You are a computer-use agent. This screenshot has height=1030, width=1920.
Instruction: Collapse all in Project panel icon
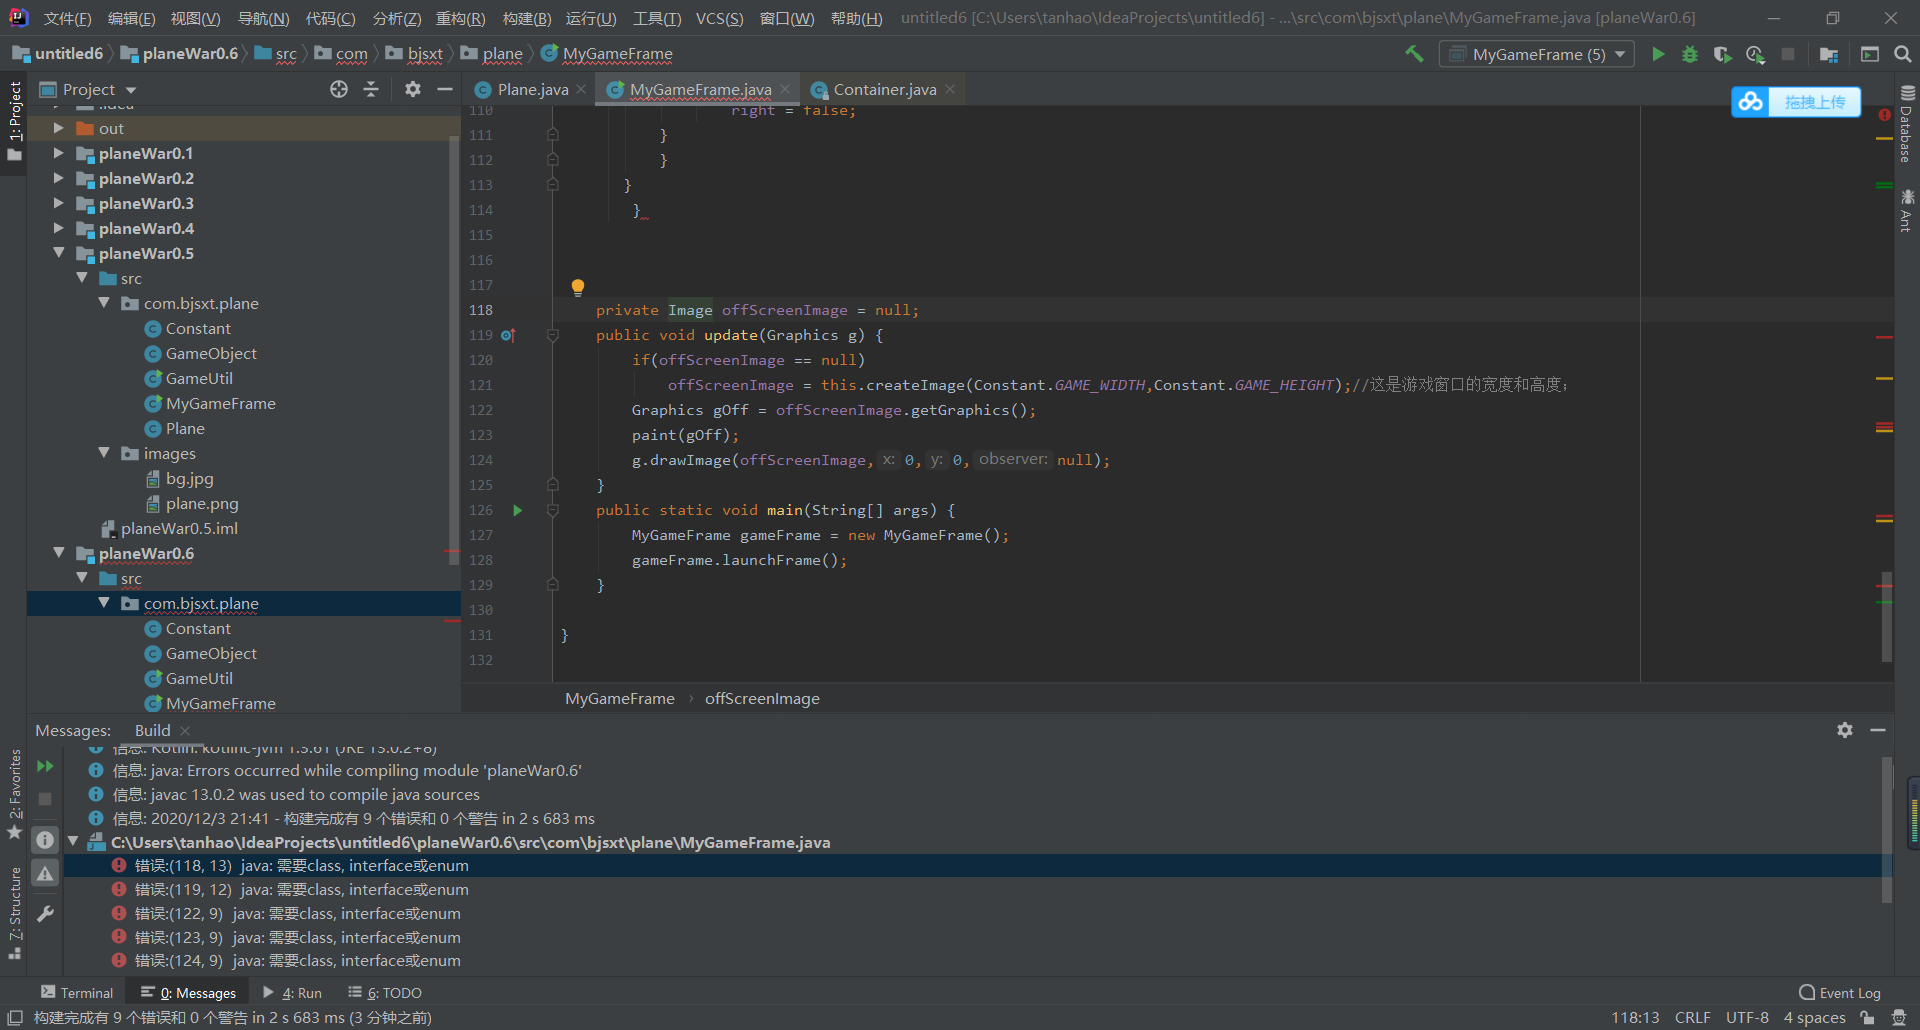tap(371, 89)
